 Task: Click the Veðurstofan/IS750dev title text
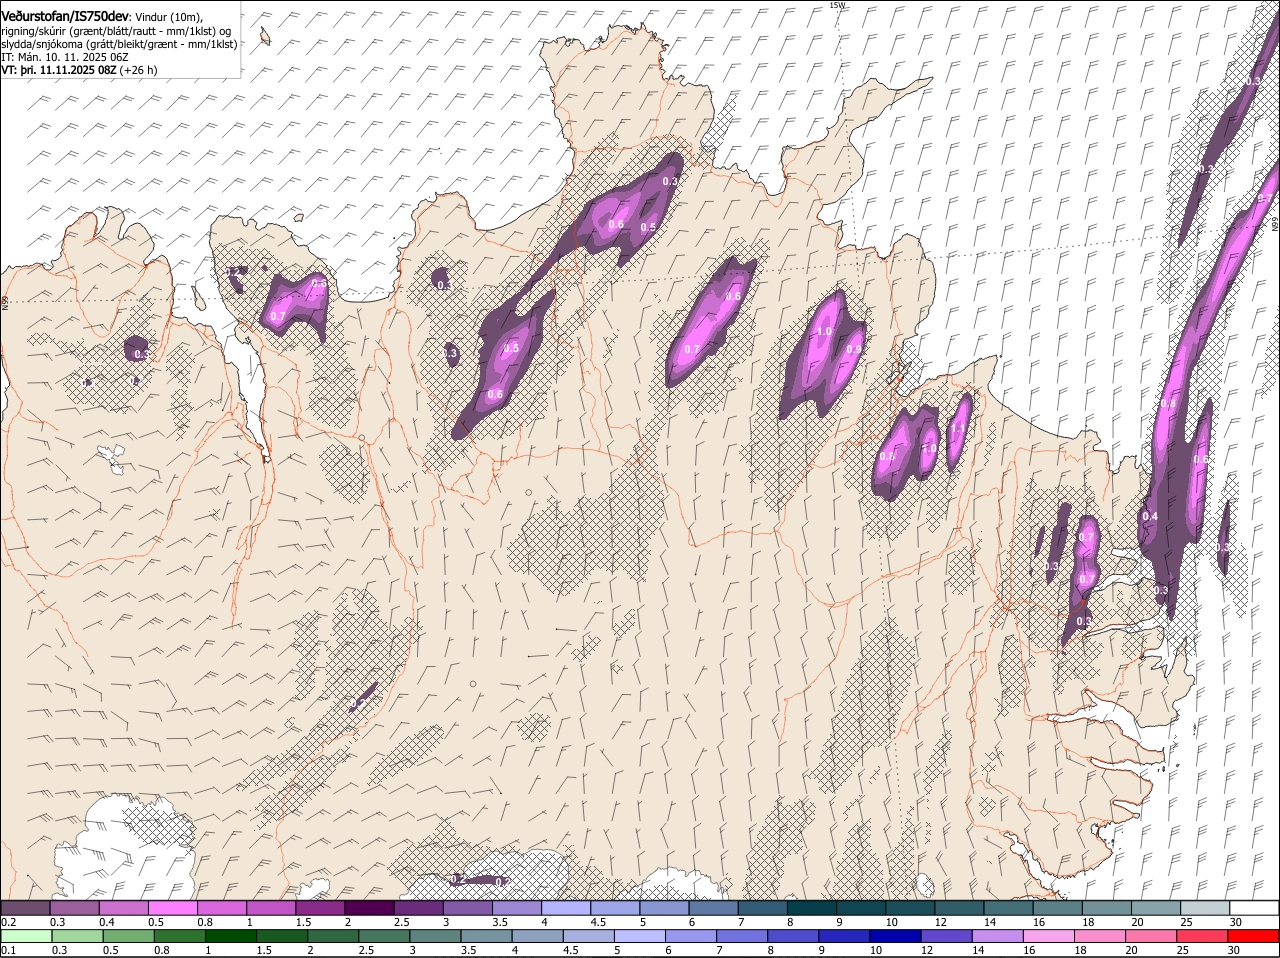tap(65, 17)
